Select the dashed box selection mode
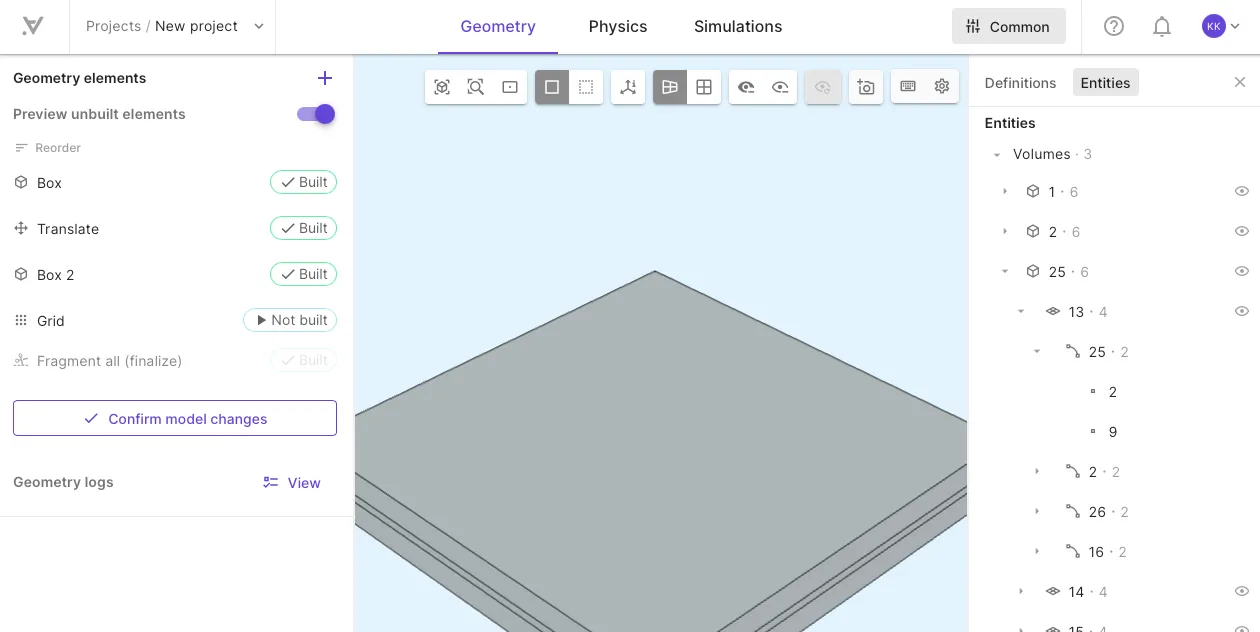Image resolution: width=1260 pixels, height=632 pixels. coord(586,87)
